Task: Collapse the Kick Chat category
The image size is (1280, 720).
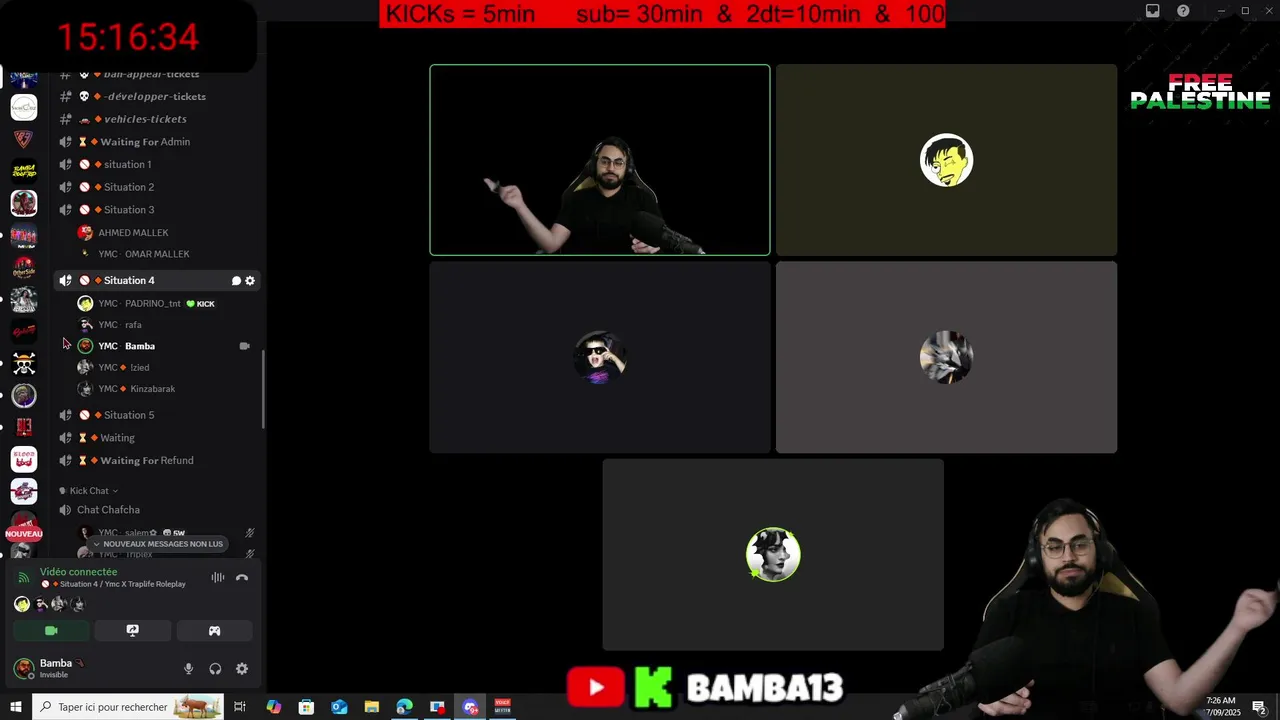Action: [88, 491]
